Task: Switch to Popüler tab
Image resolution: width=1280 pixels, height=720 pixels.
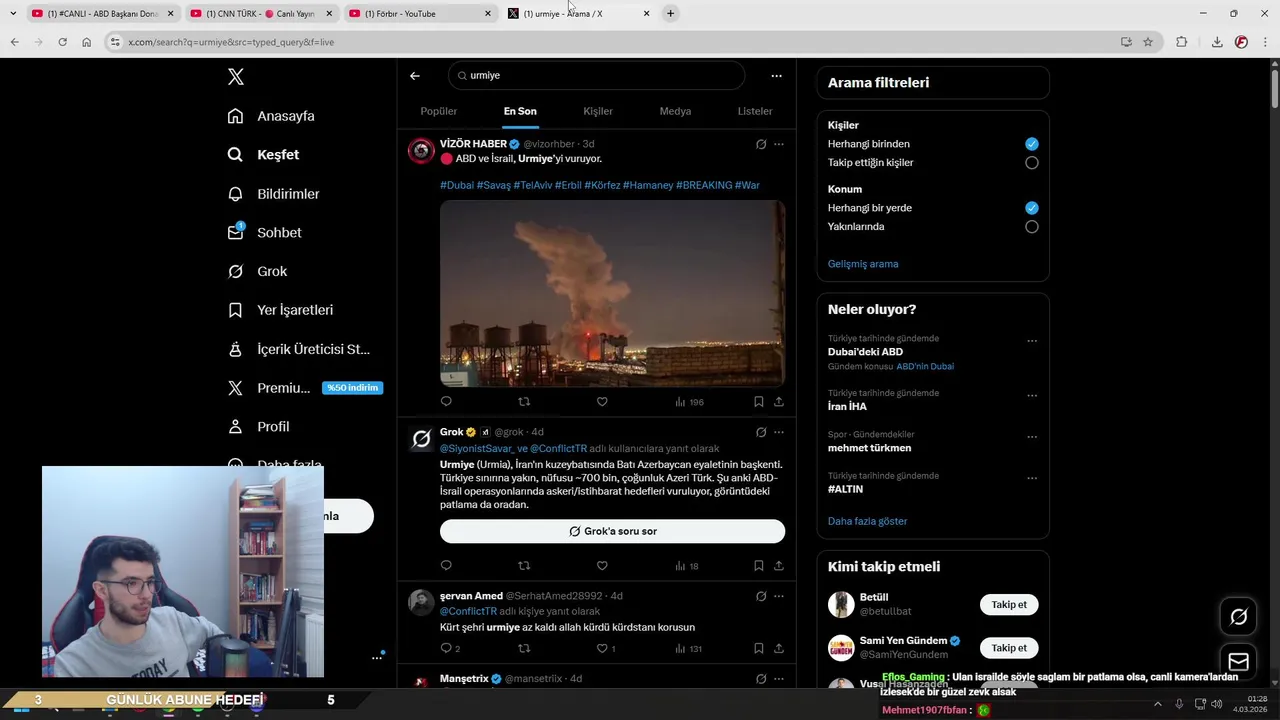Action: pyautogui.click(x=438, y=111)
